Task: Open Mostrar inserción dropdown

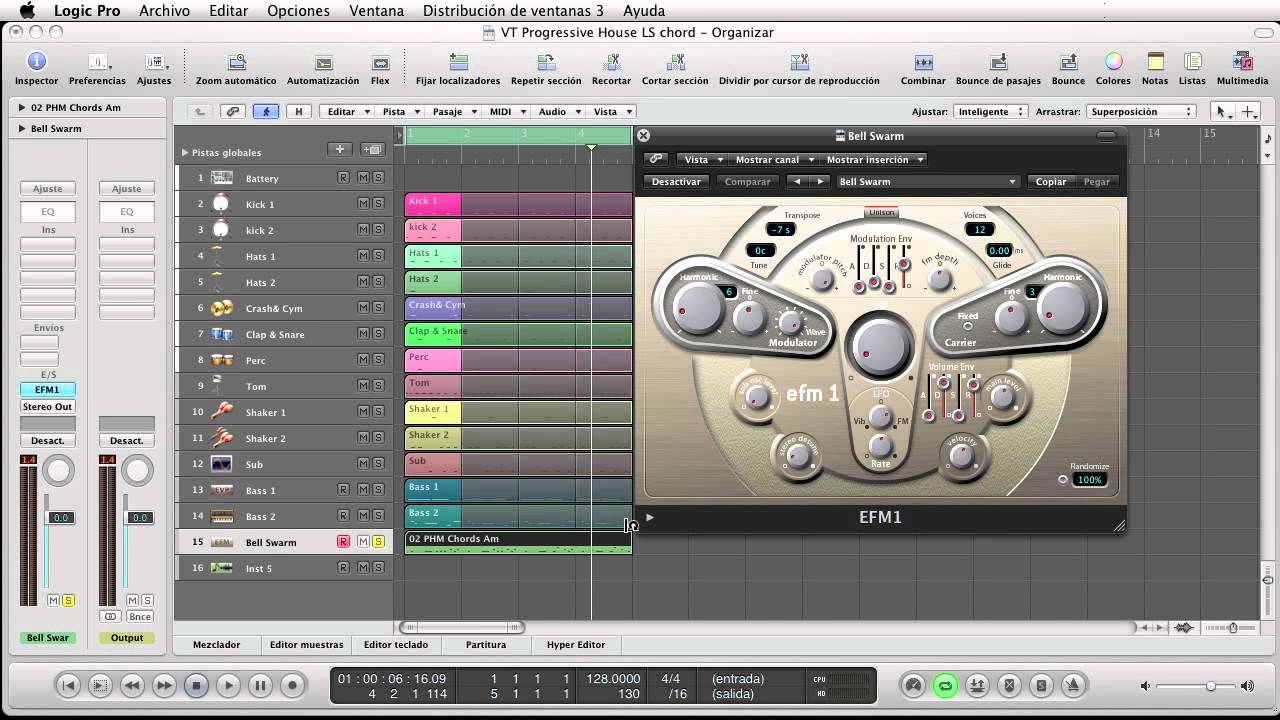Action: 874,159
